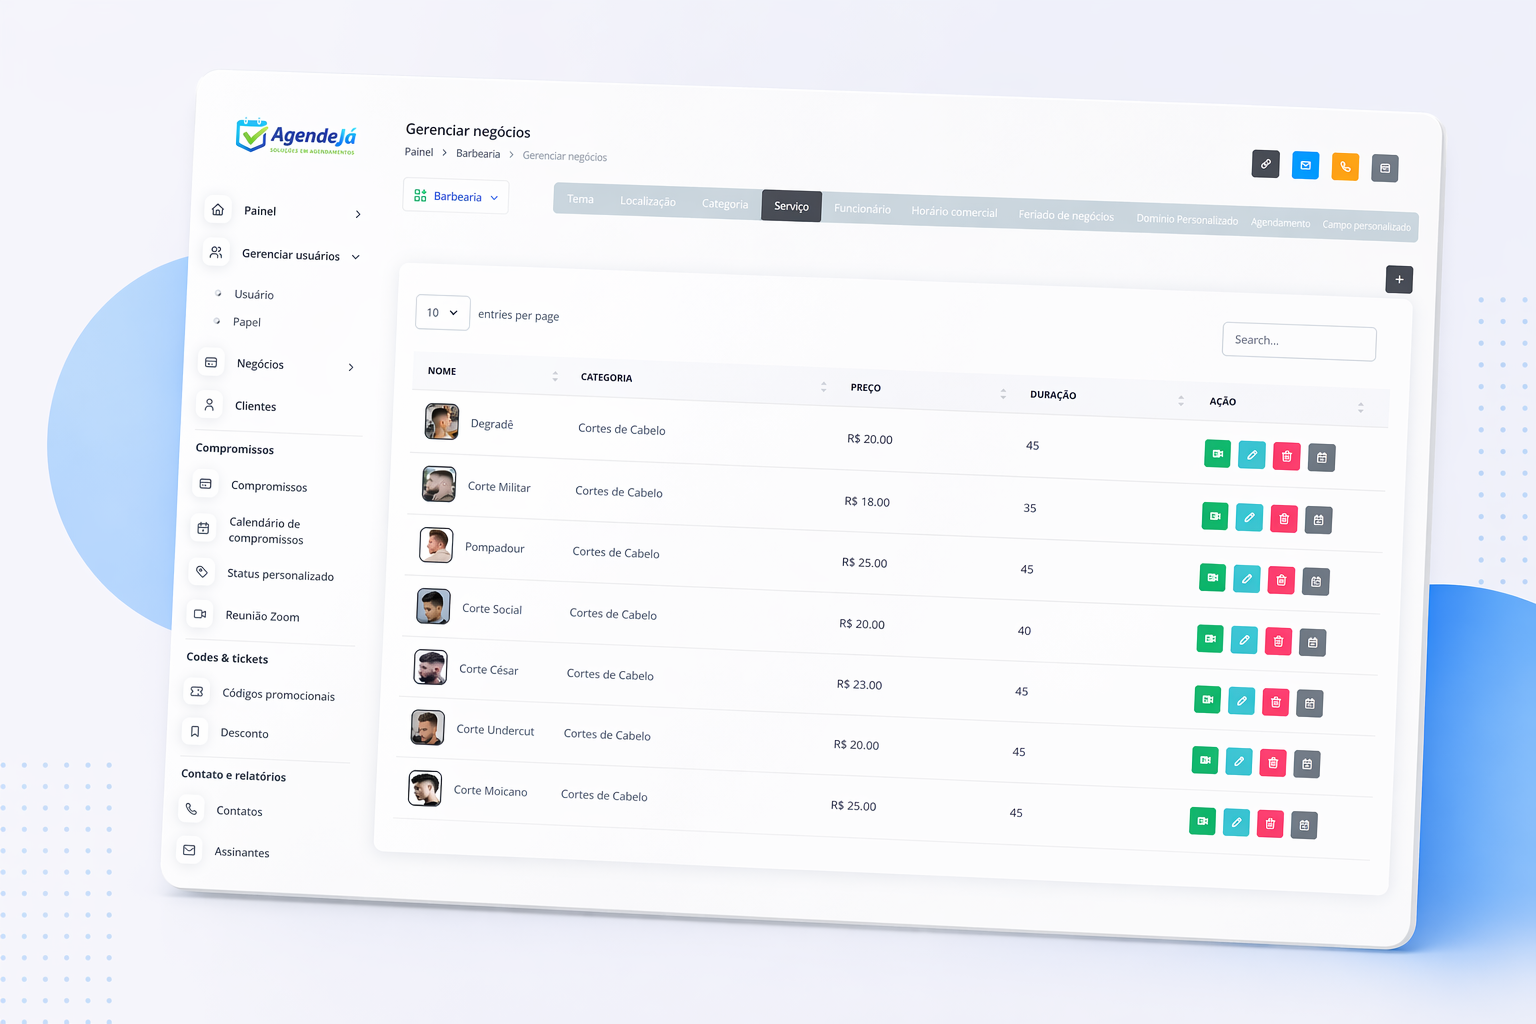The height and width of the screenshot is (1024, 1536).
Task: Click the green video icon for Degradê
Action: coord(1218,454)
